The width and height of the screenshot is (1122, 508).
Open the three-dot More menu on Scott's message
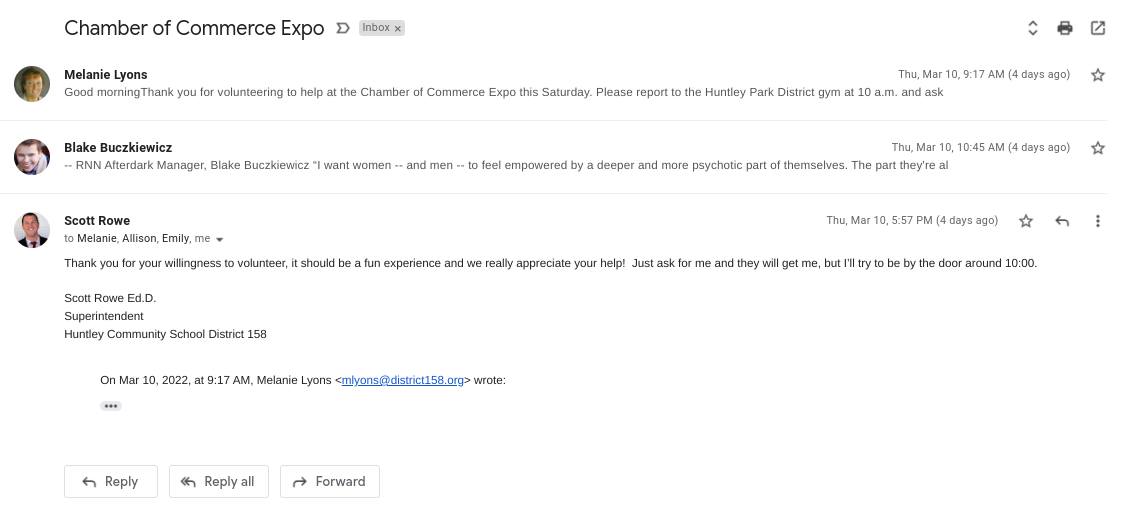1098,221
